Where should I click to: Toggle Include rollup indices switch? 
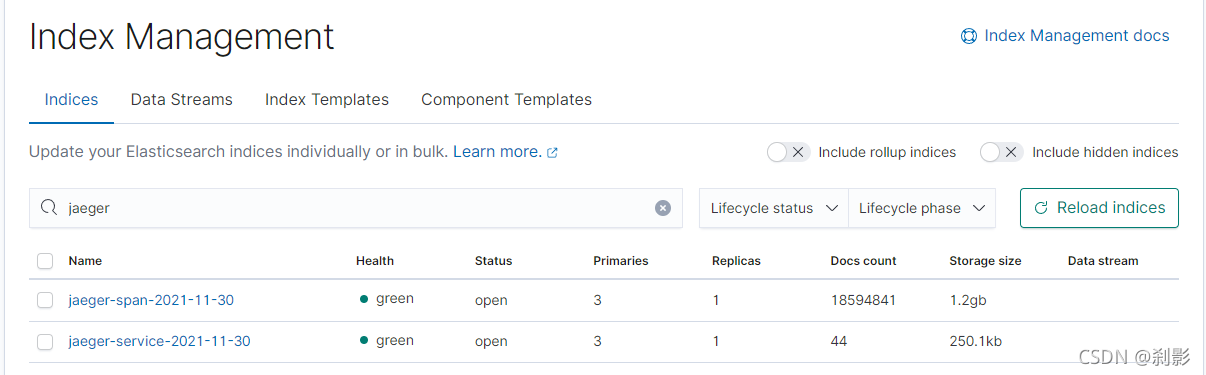(788, 152)
